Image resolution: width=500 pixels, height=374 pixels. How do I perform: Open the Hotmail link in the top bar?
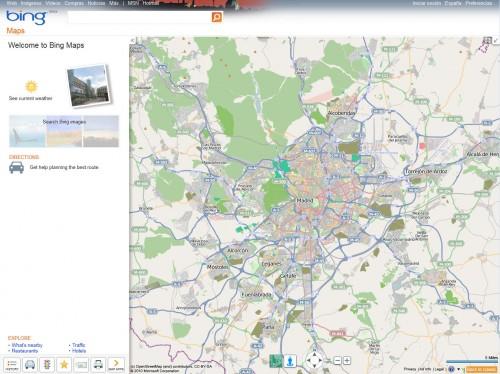pos(151,3)
